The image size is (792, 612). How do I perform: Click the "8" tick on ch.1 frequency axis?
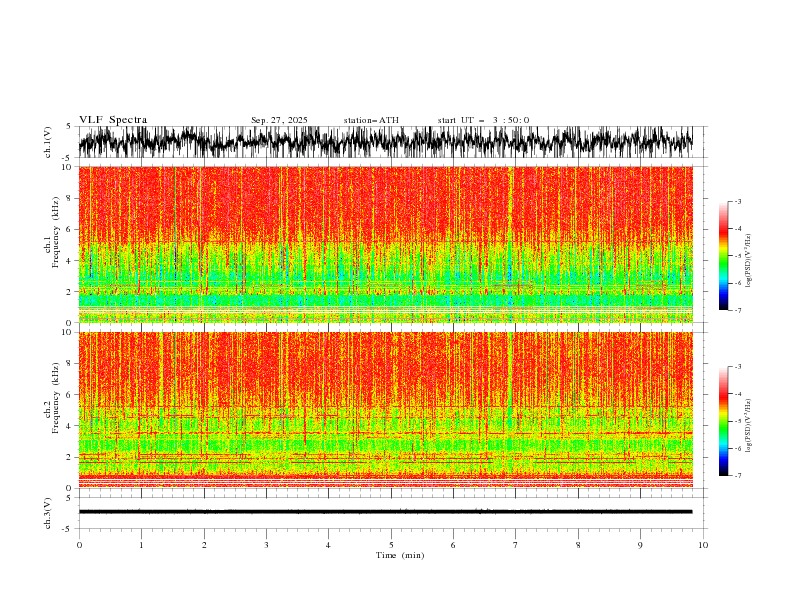click(x=69, y=198)
